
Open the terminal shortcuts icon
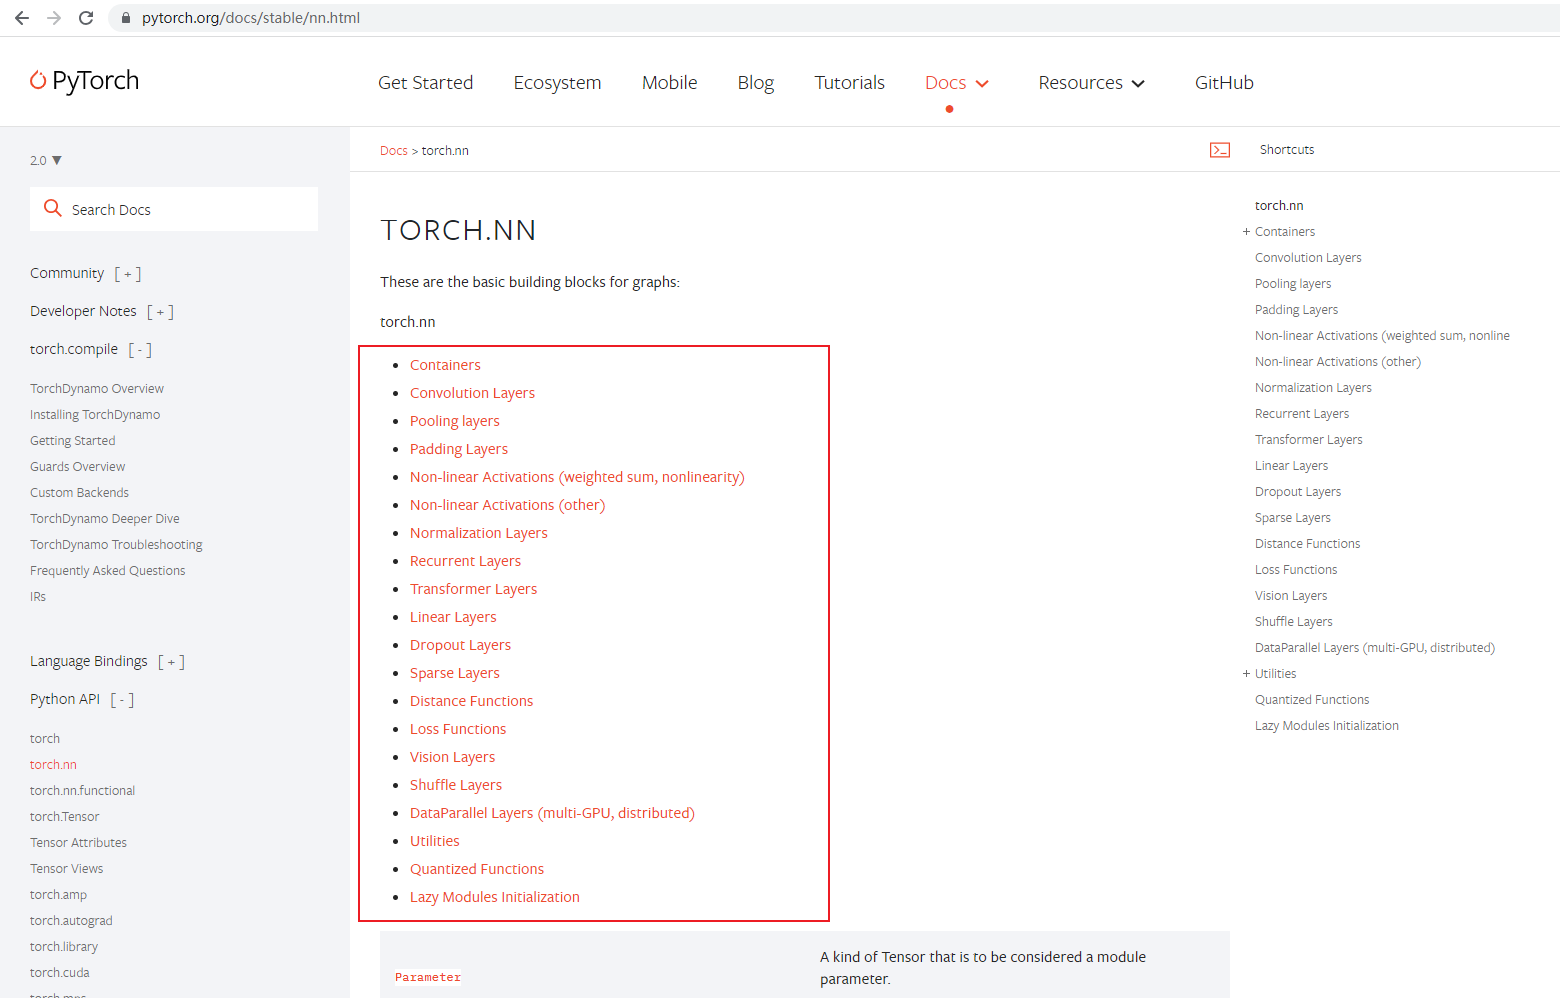pos(1220,150)
